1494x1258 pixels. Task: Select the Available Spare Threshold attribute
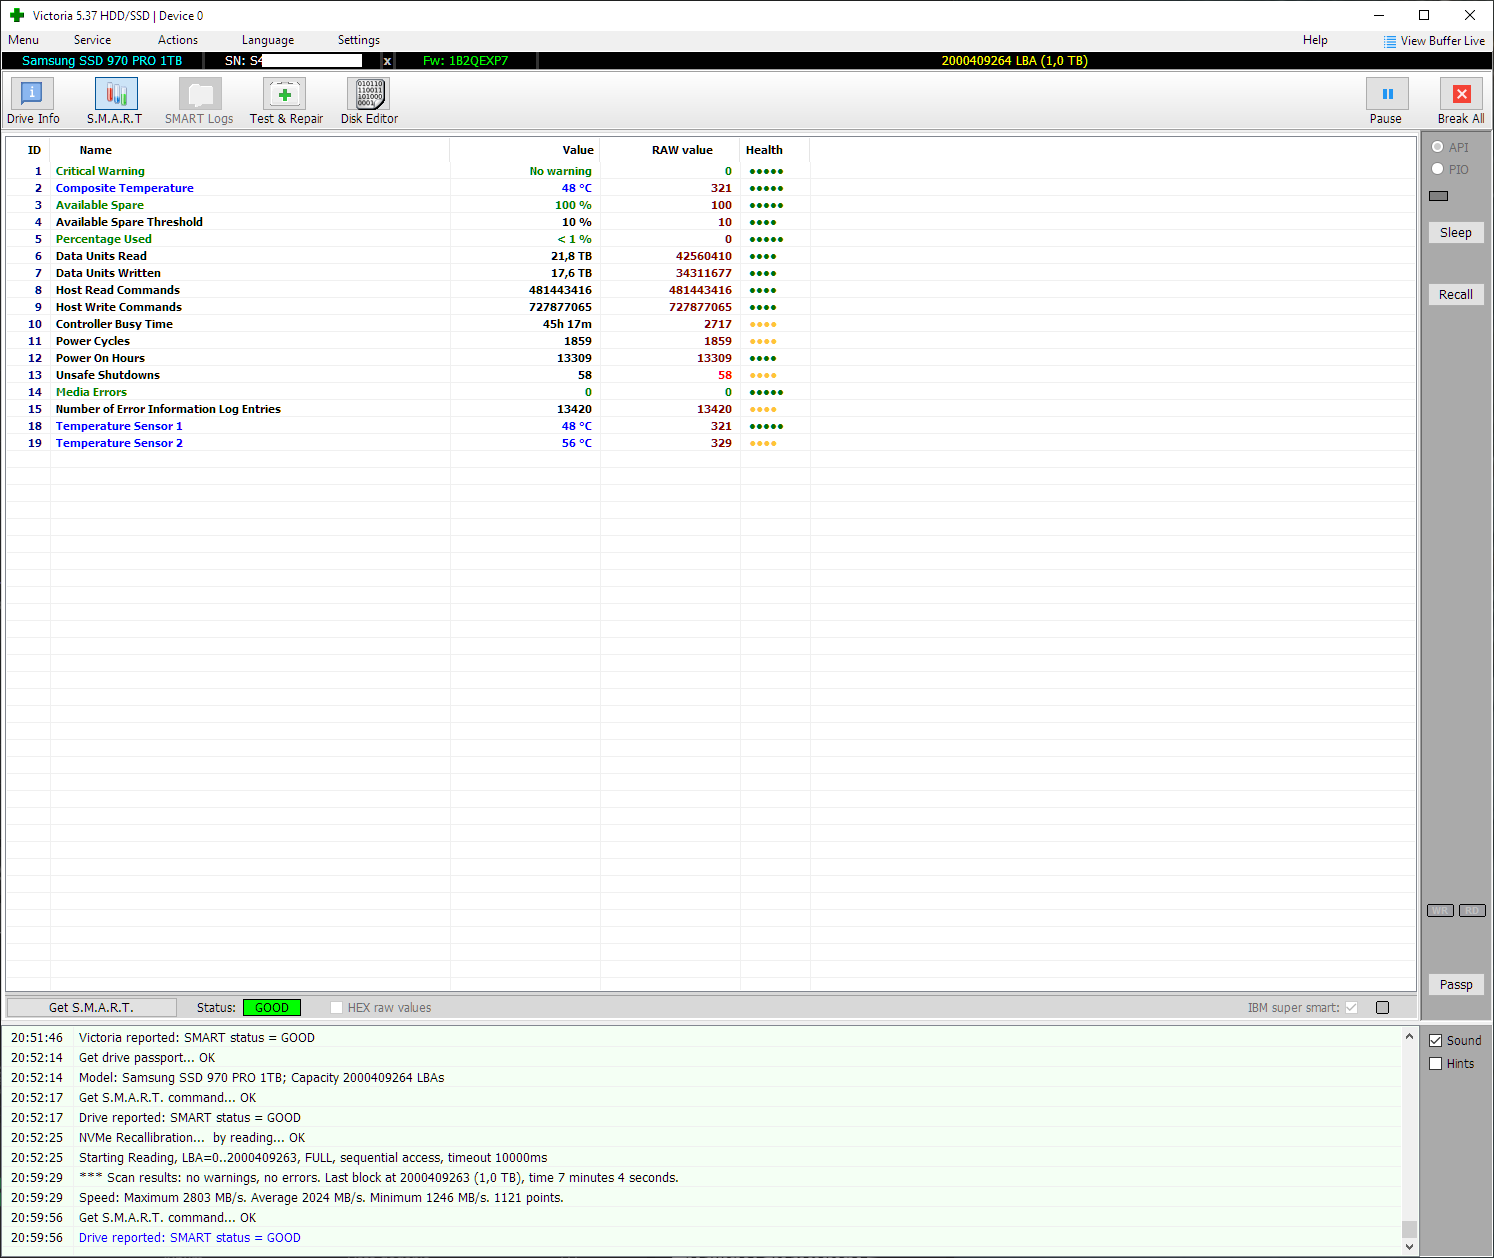point(710,222)
